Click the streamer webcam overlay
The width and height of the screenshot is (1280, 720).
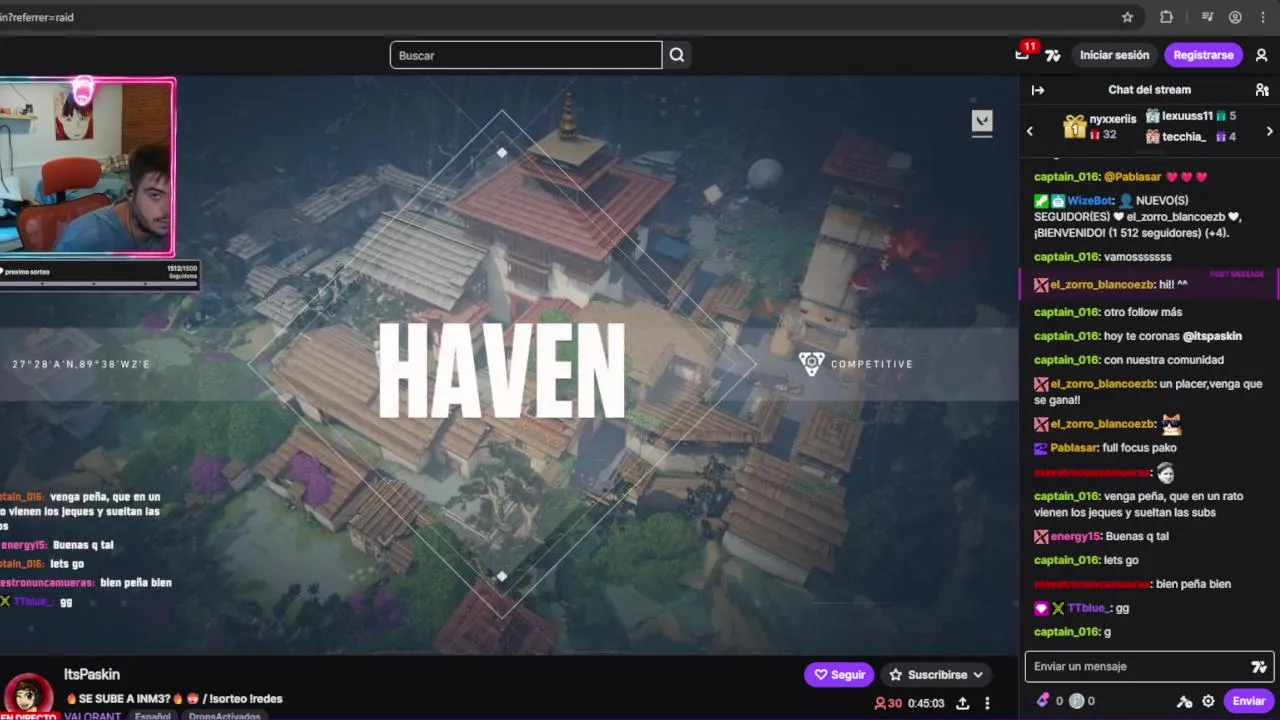[x=87, y=167]
